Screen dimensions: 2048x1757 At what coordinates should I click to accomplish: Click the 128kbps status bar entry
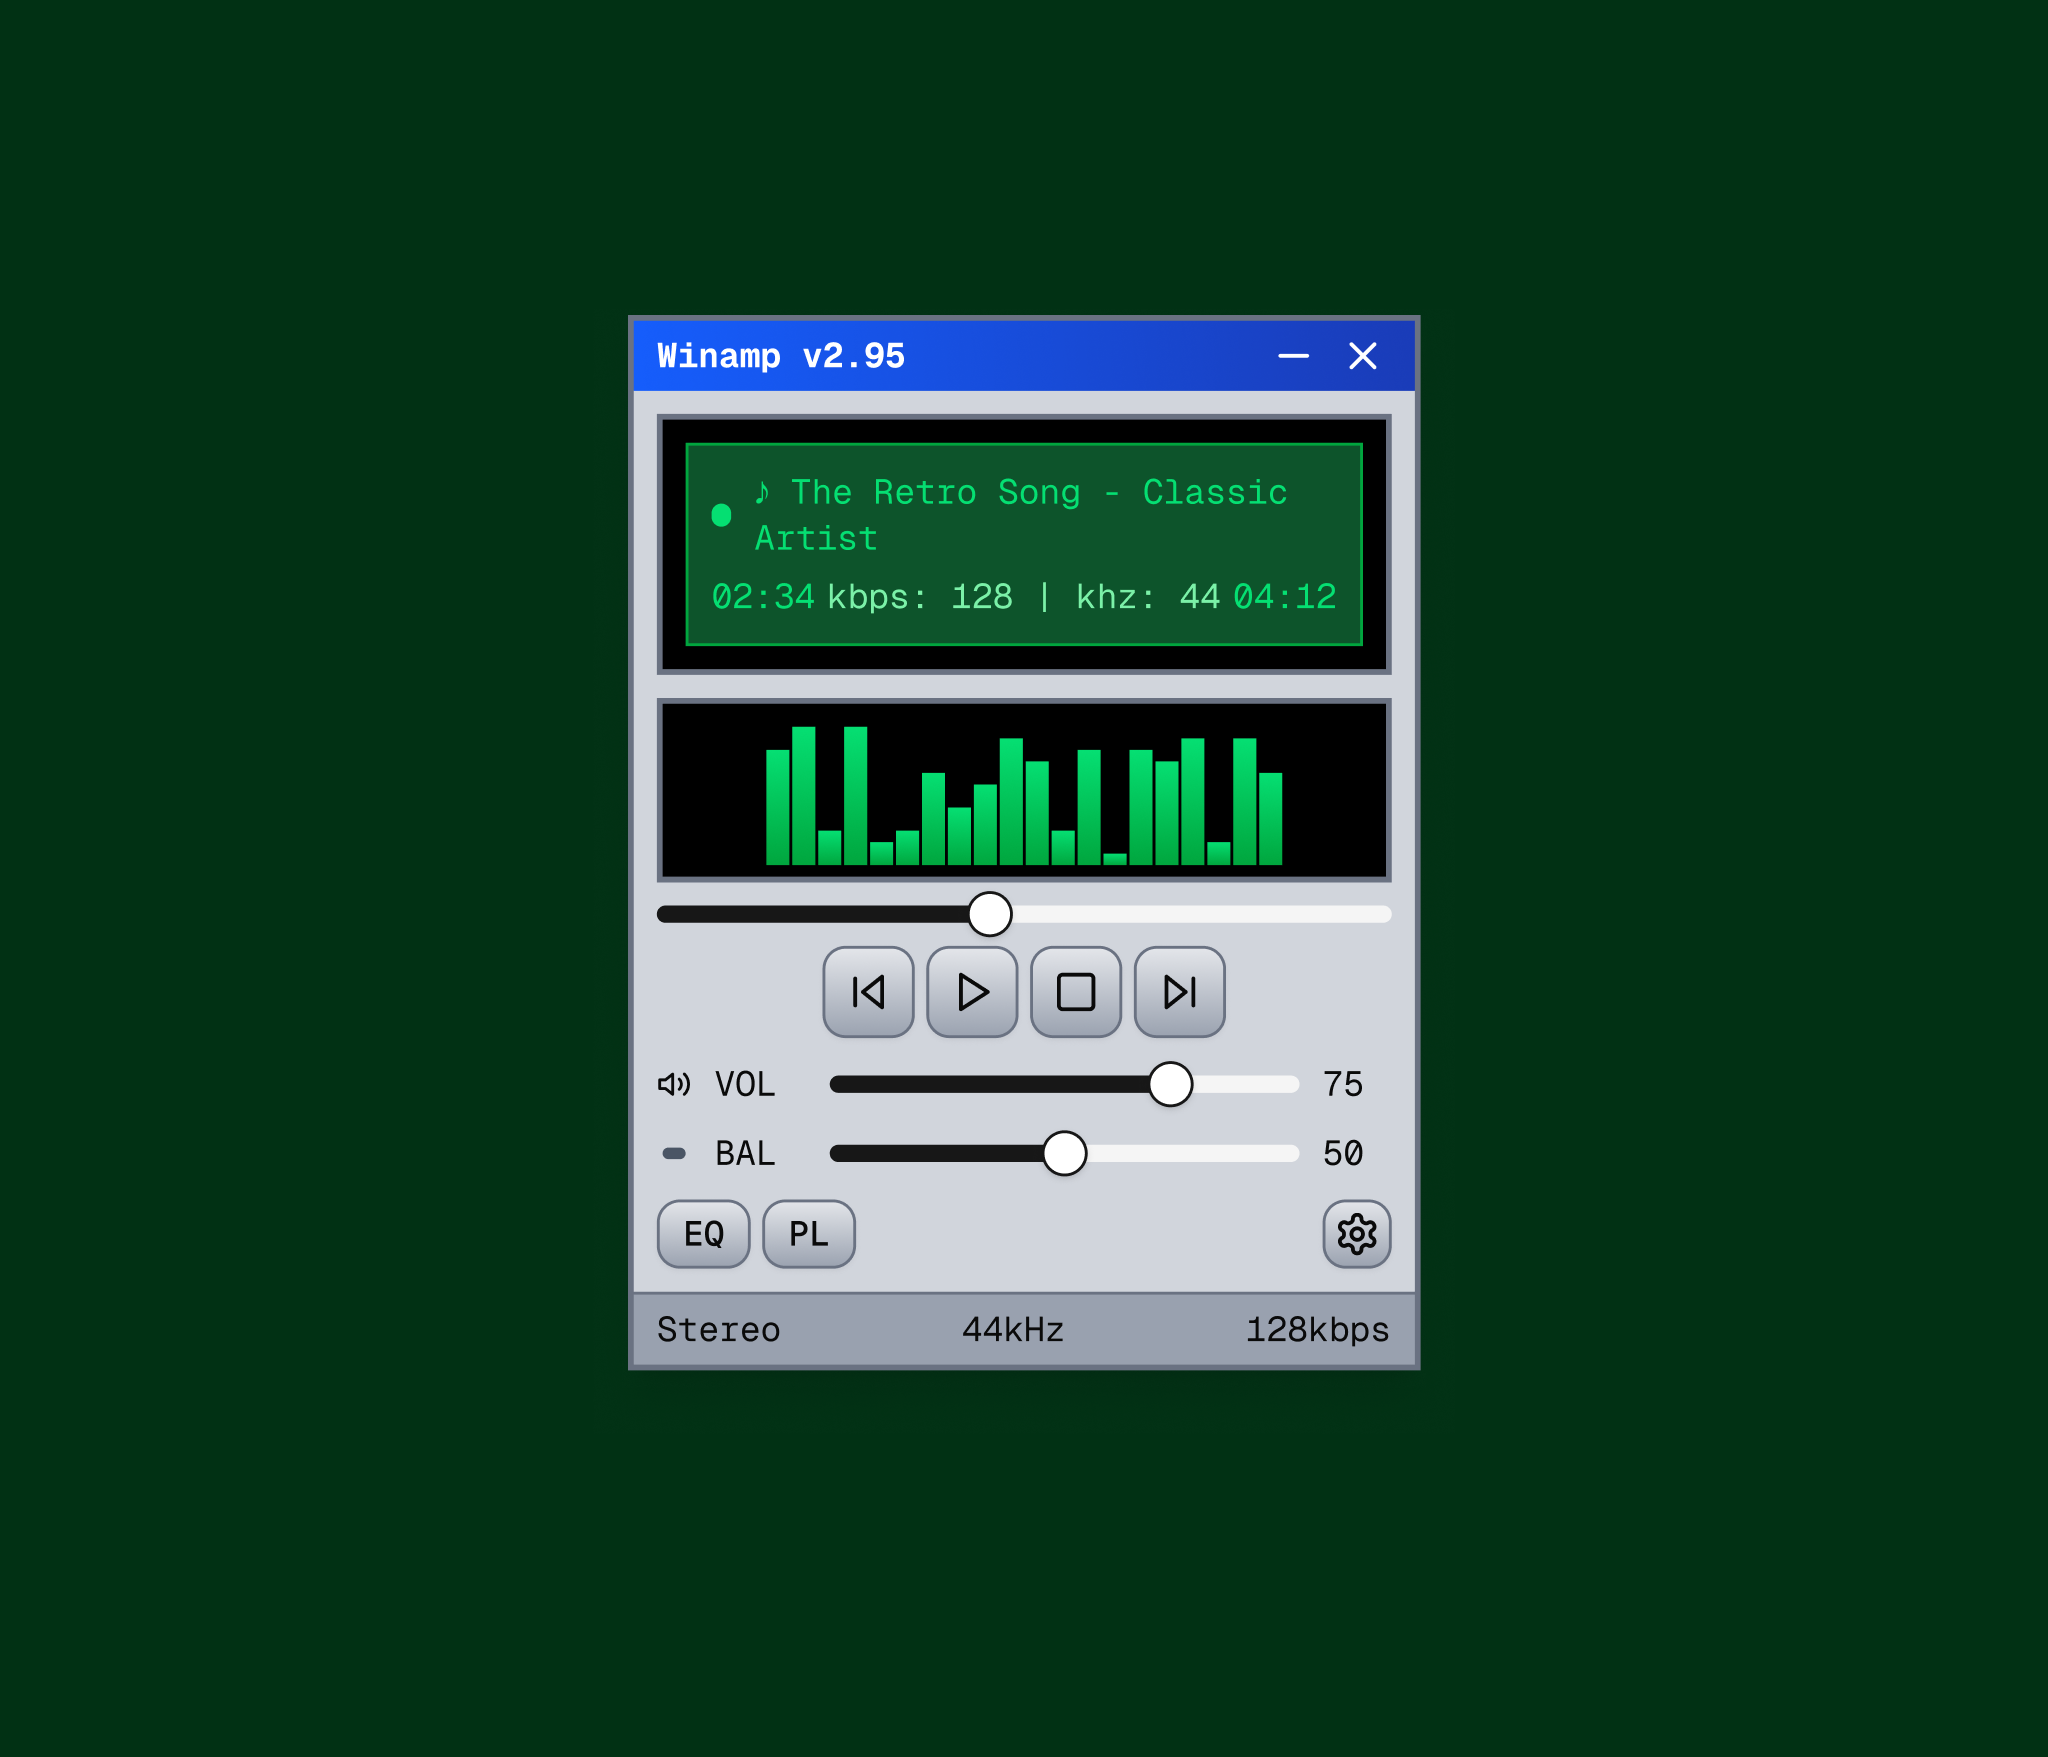coord(1318,1330)
